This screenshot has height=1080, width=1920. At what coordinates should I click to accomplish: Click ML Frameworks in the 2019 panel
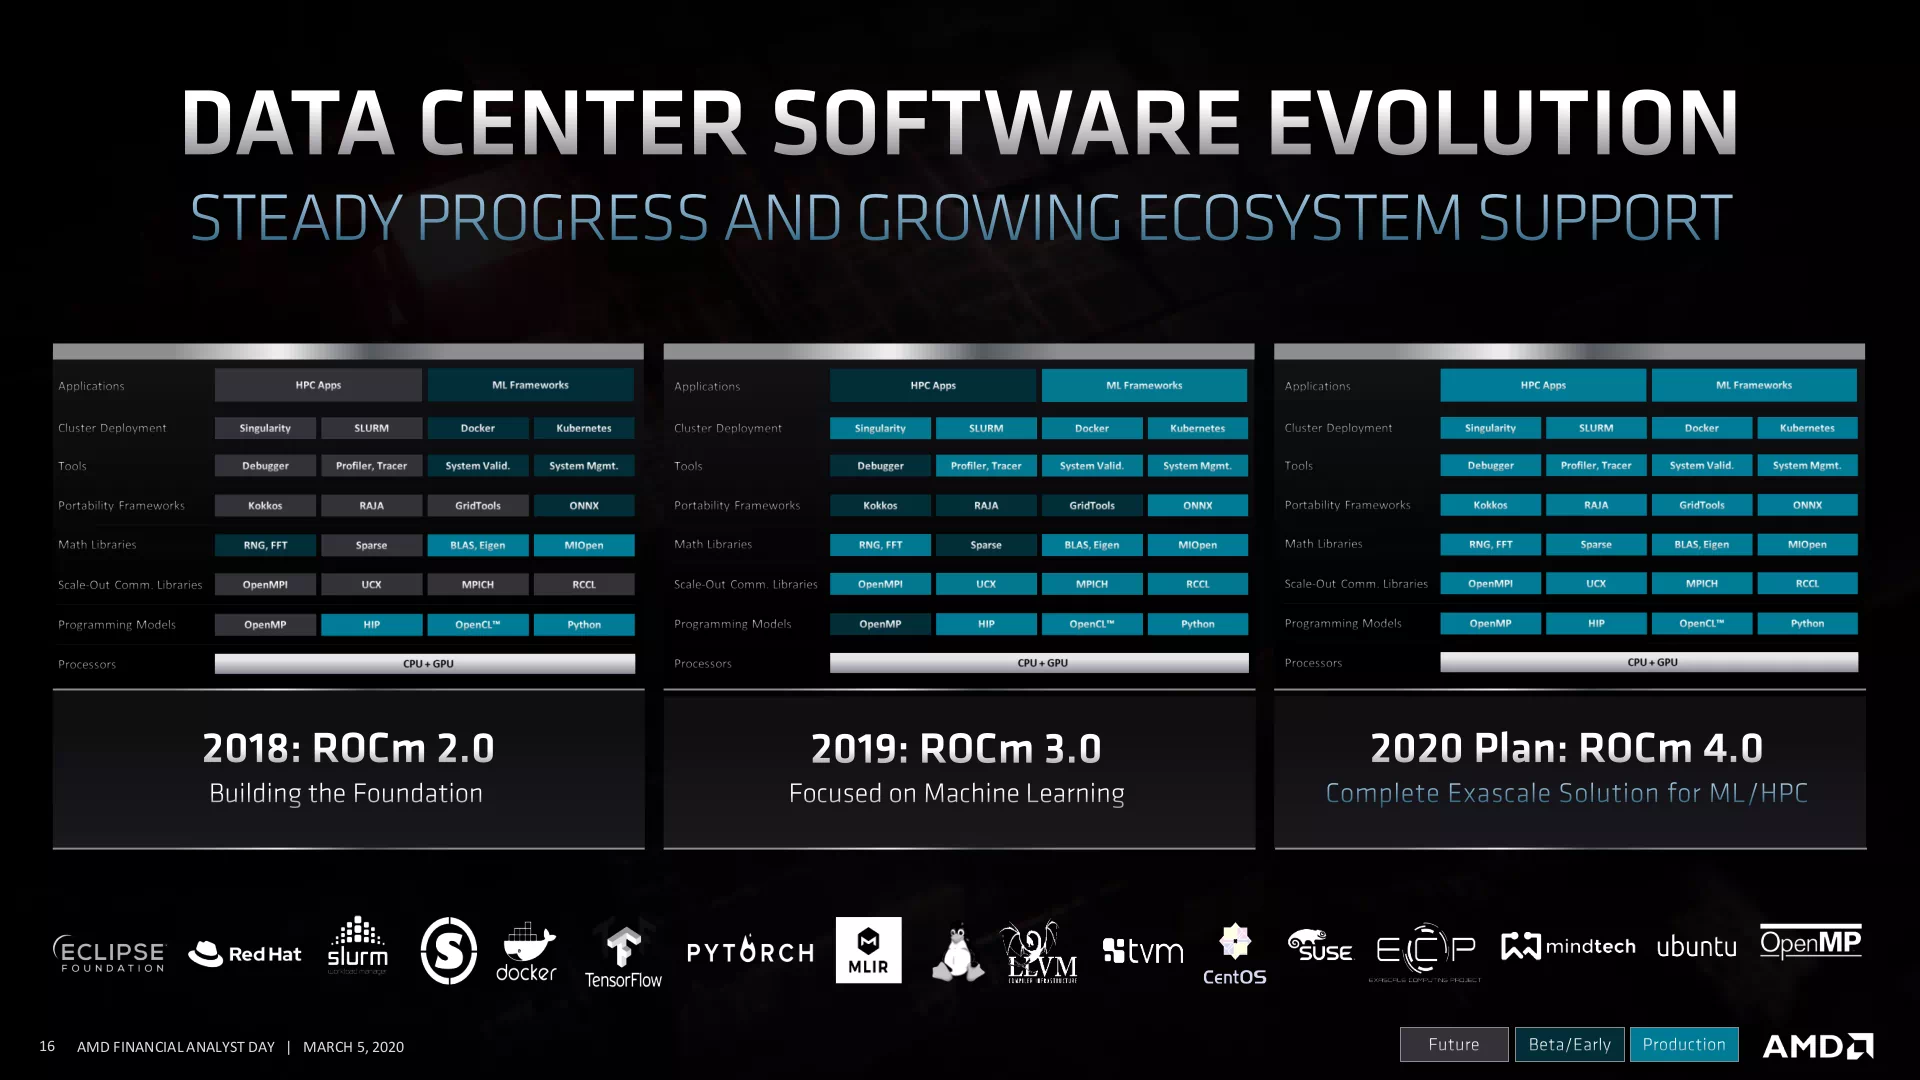(1144, 385)
